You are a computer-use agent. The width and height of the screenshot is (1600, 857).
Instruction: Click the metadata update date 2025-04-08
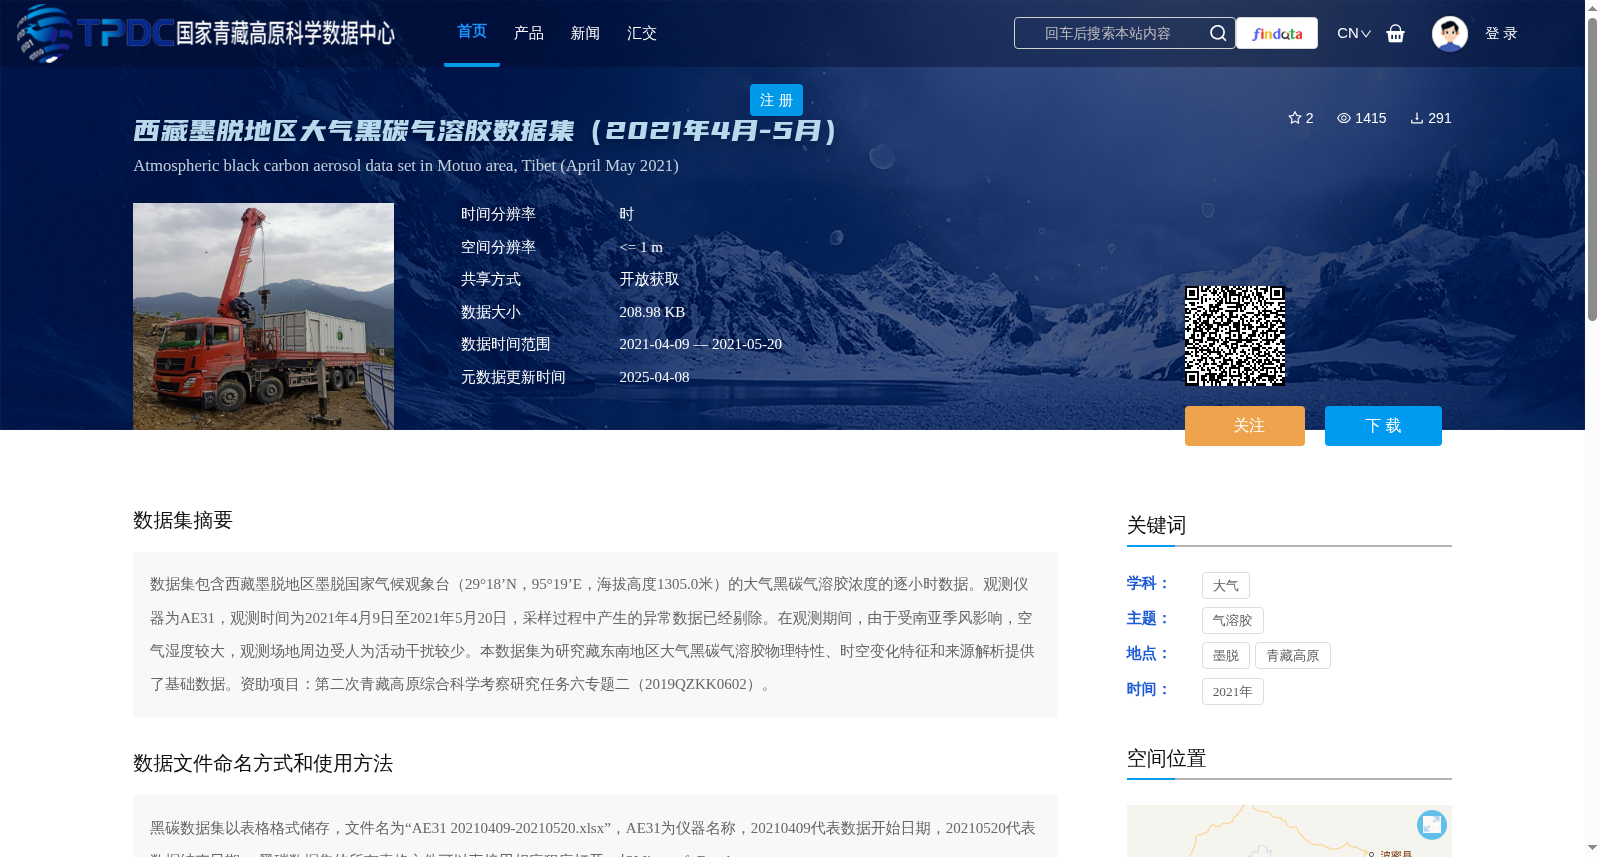pyautogui.click(x=654, y=377)
